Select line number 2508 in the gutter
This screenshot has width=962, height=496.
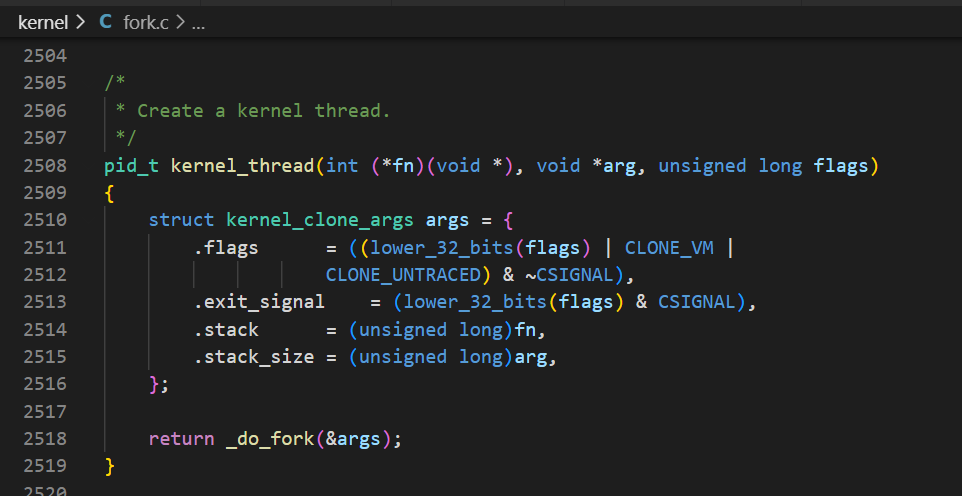click(x=45, y=165)
